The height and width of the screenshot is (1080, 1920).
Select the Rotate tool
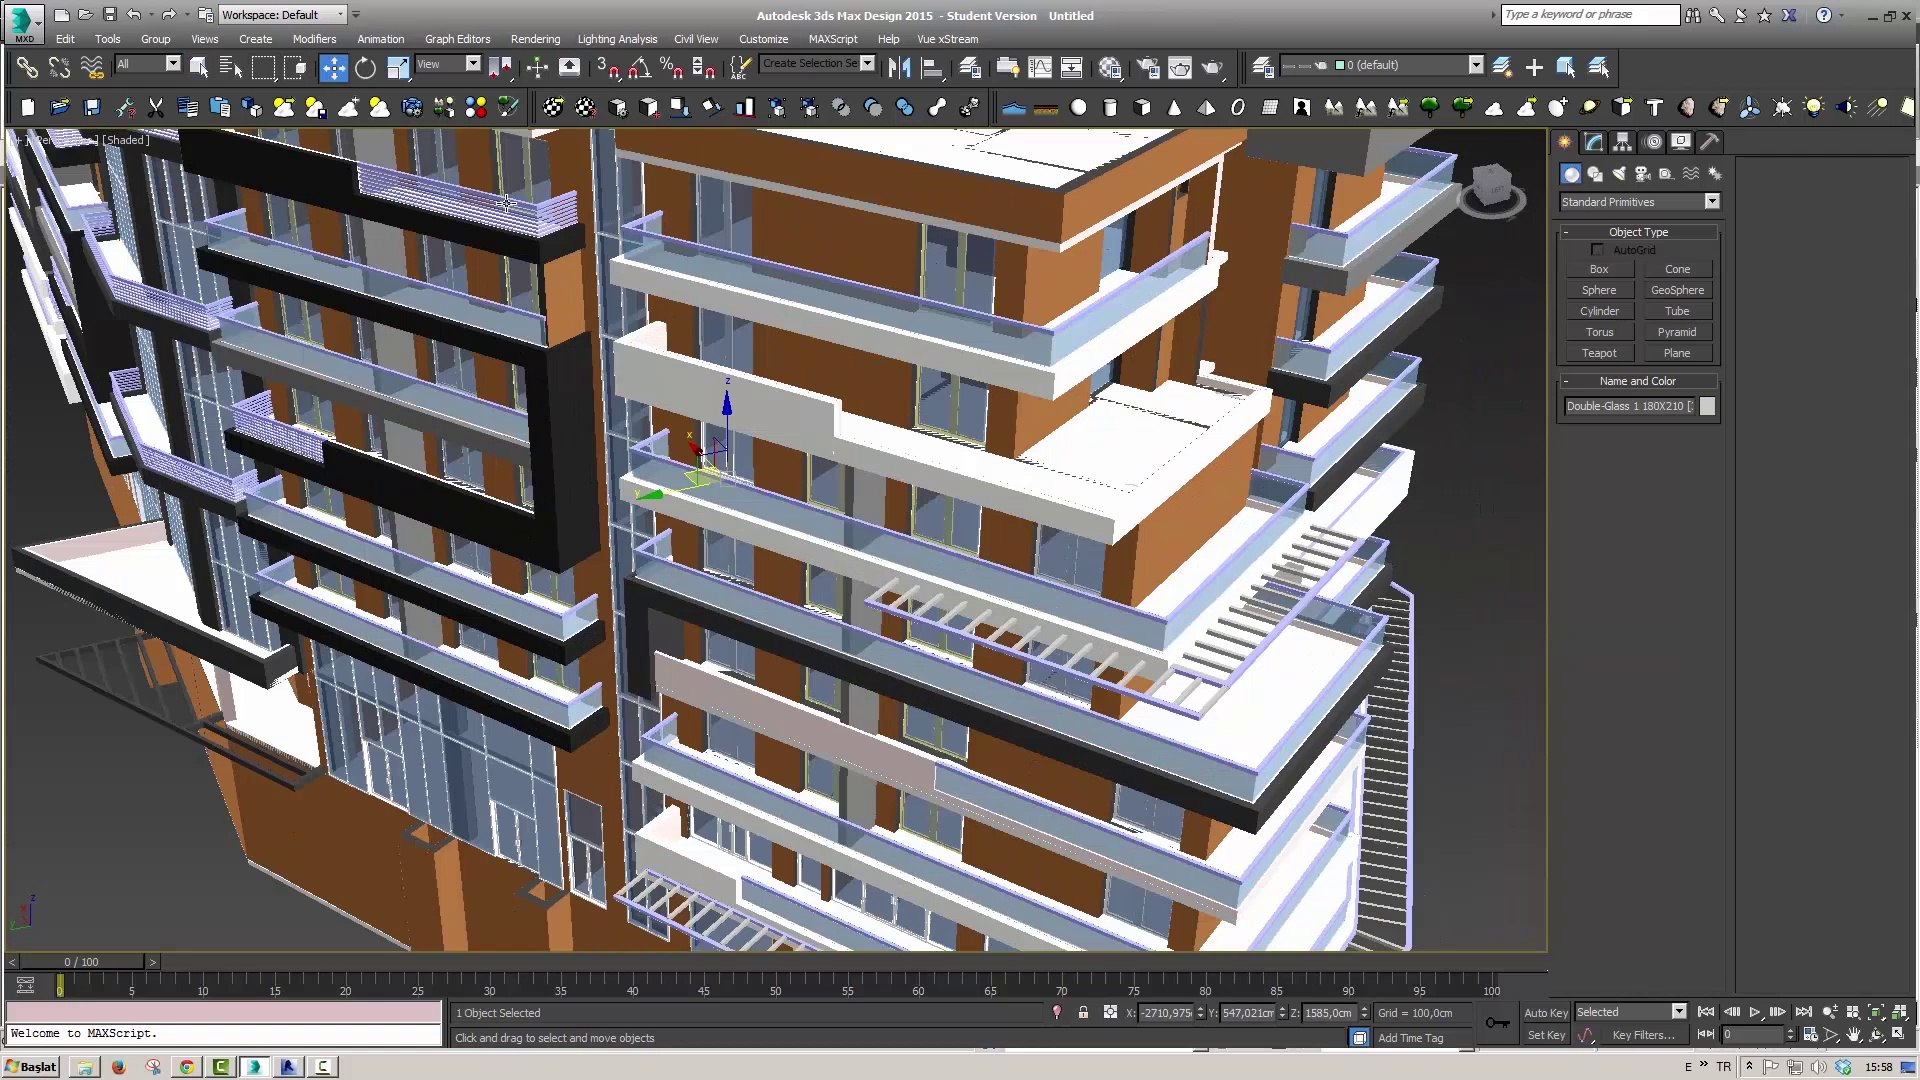coord(365,67)
